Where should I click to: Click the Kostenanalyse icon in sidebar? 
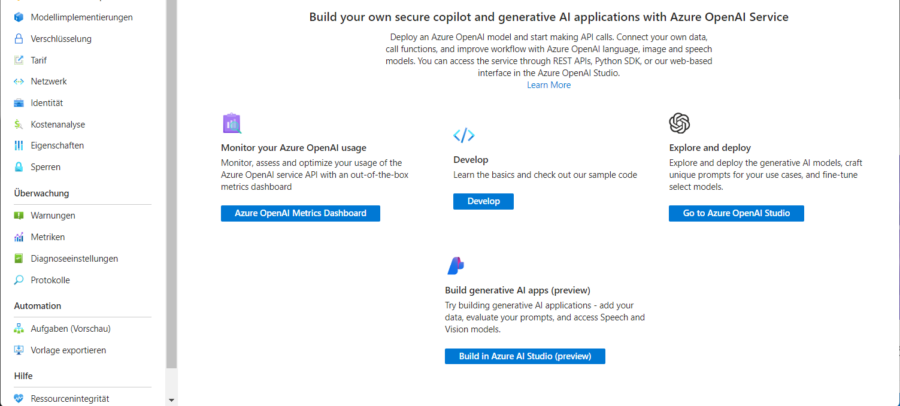[19, 124]
